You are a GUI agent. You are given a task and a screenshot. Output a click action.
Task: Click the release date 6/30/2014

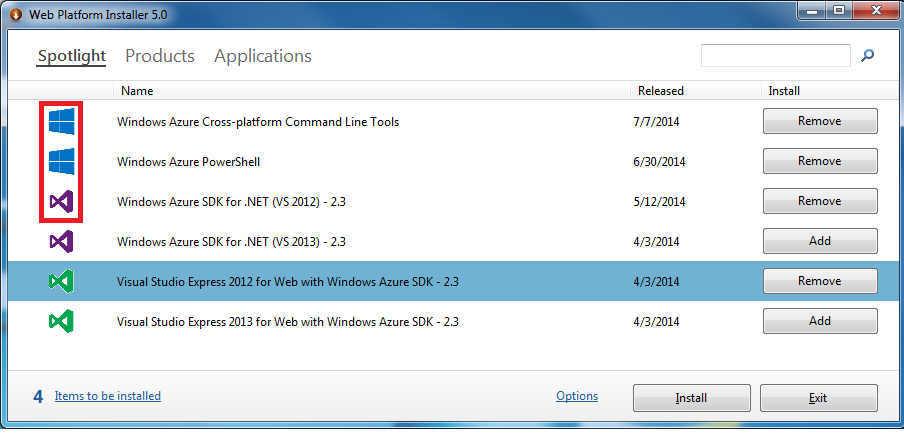click(x=659, y=162)
